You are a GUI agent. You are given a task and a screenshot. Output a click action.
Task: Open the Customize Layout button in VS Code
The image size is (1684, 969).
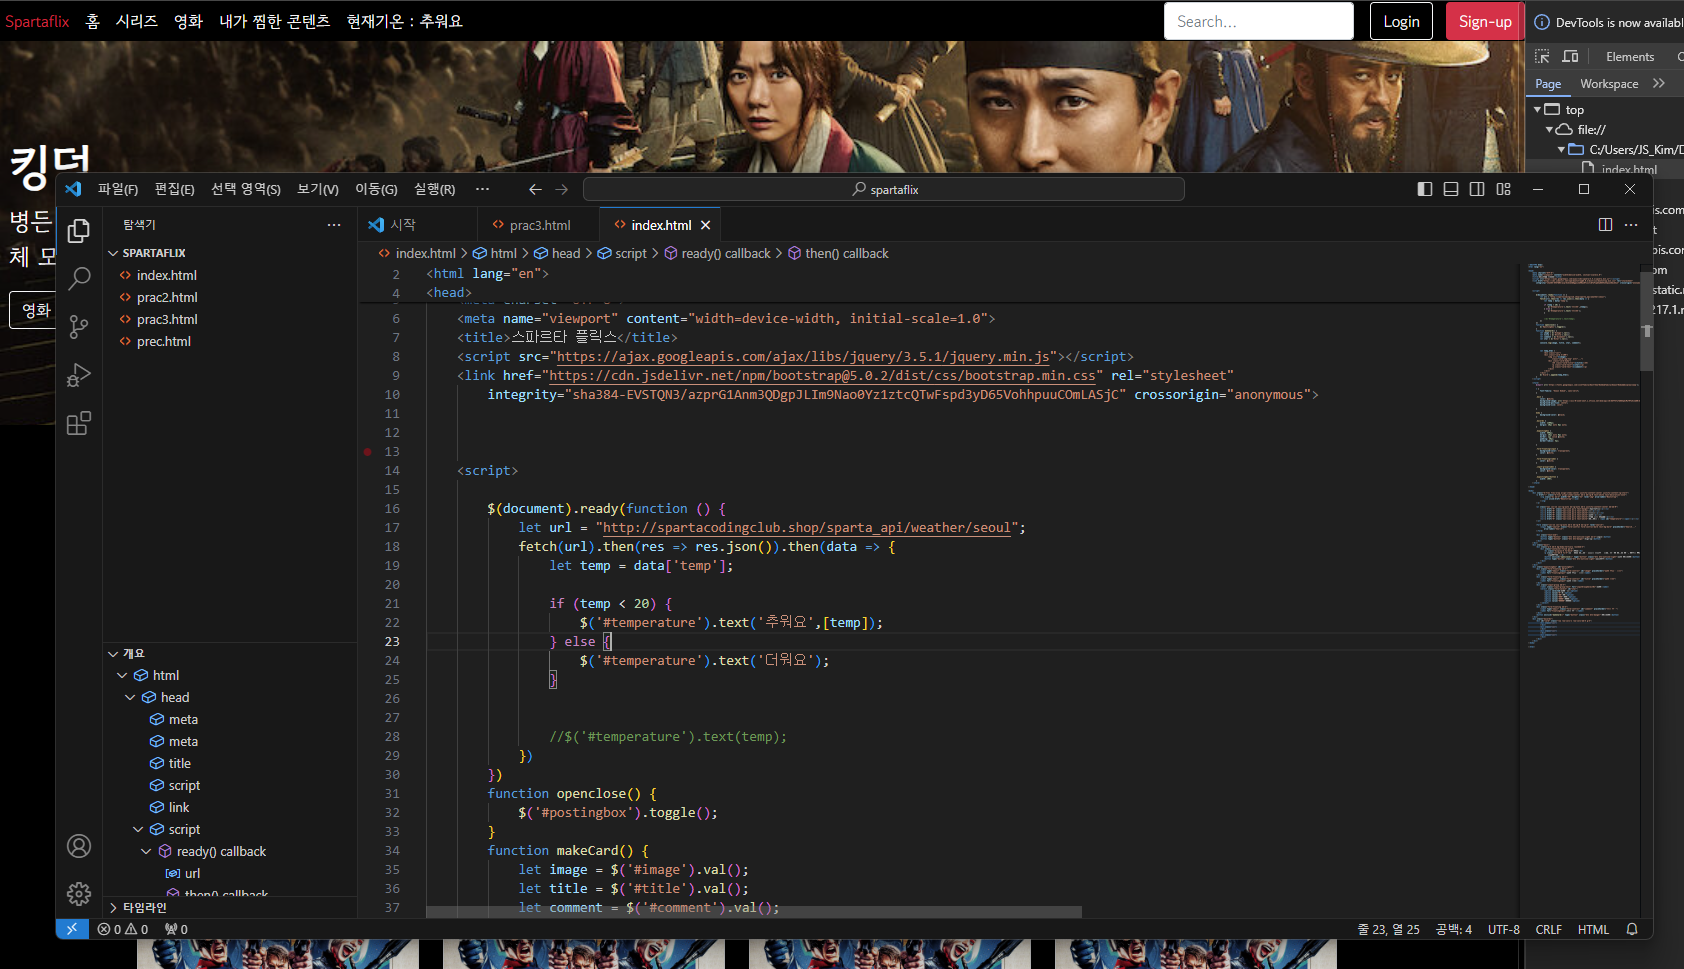1504,189
